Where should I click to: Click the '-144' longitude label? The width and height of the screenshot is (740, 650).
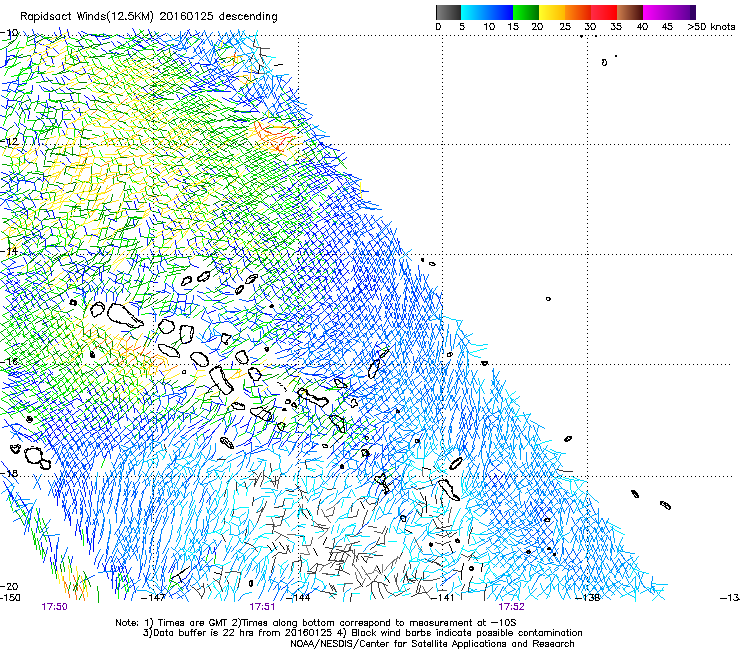click(298, 598)
